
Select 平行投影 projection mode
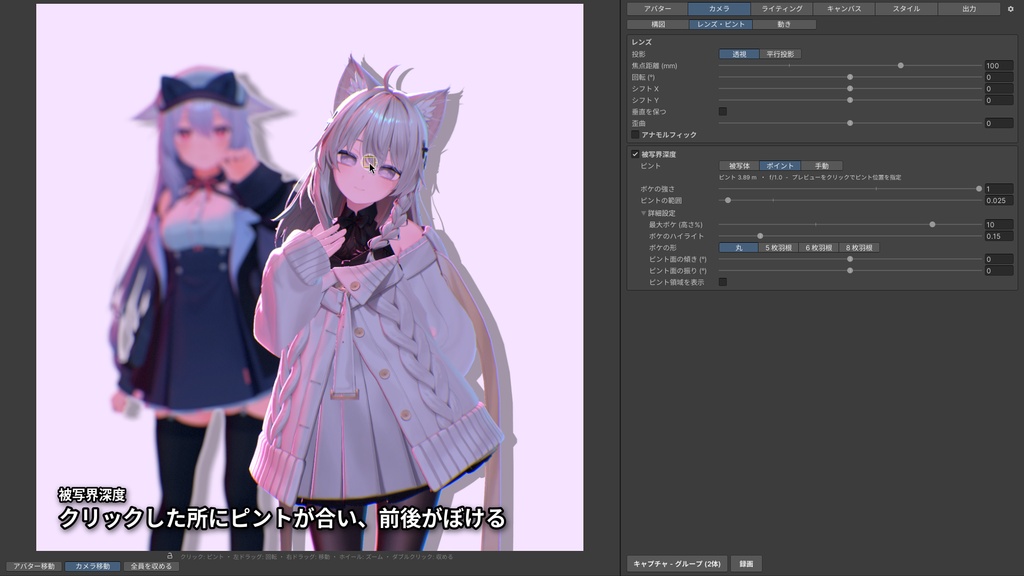click(x=780, y=54)
